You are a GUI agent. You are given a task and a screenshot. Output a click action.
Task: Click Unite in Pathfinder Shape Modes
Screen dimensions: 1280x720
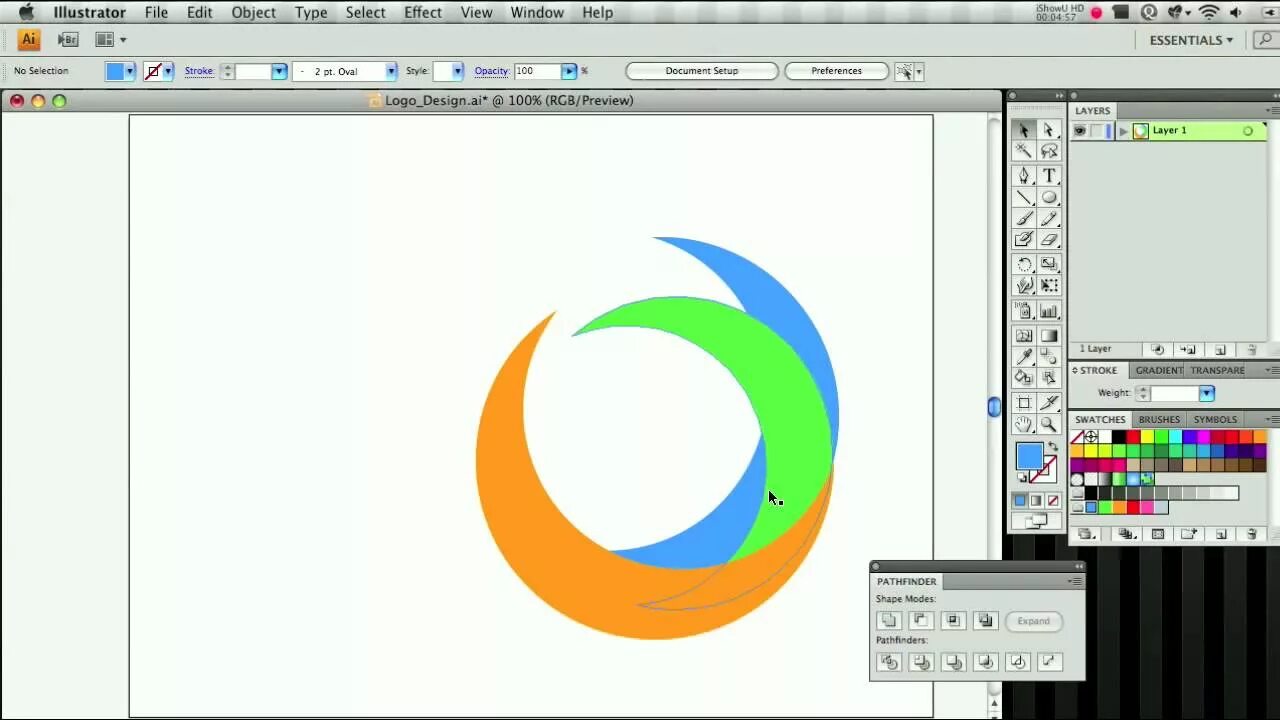[889, 621]
